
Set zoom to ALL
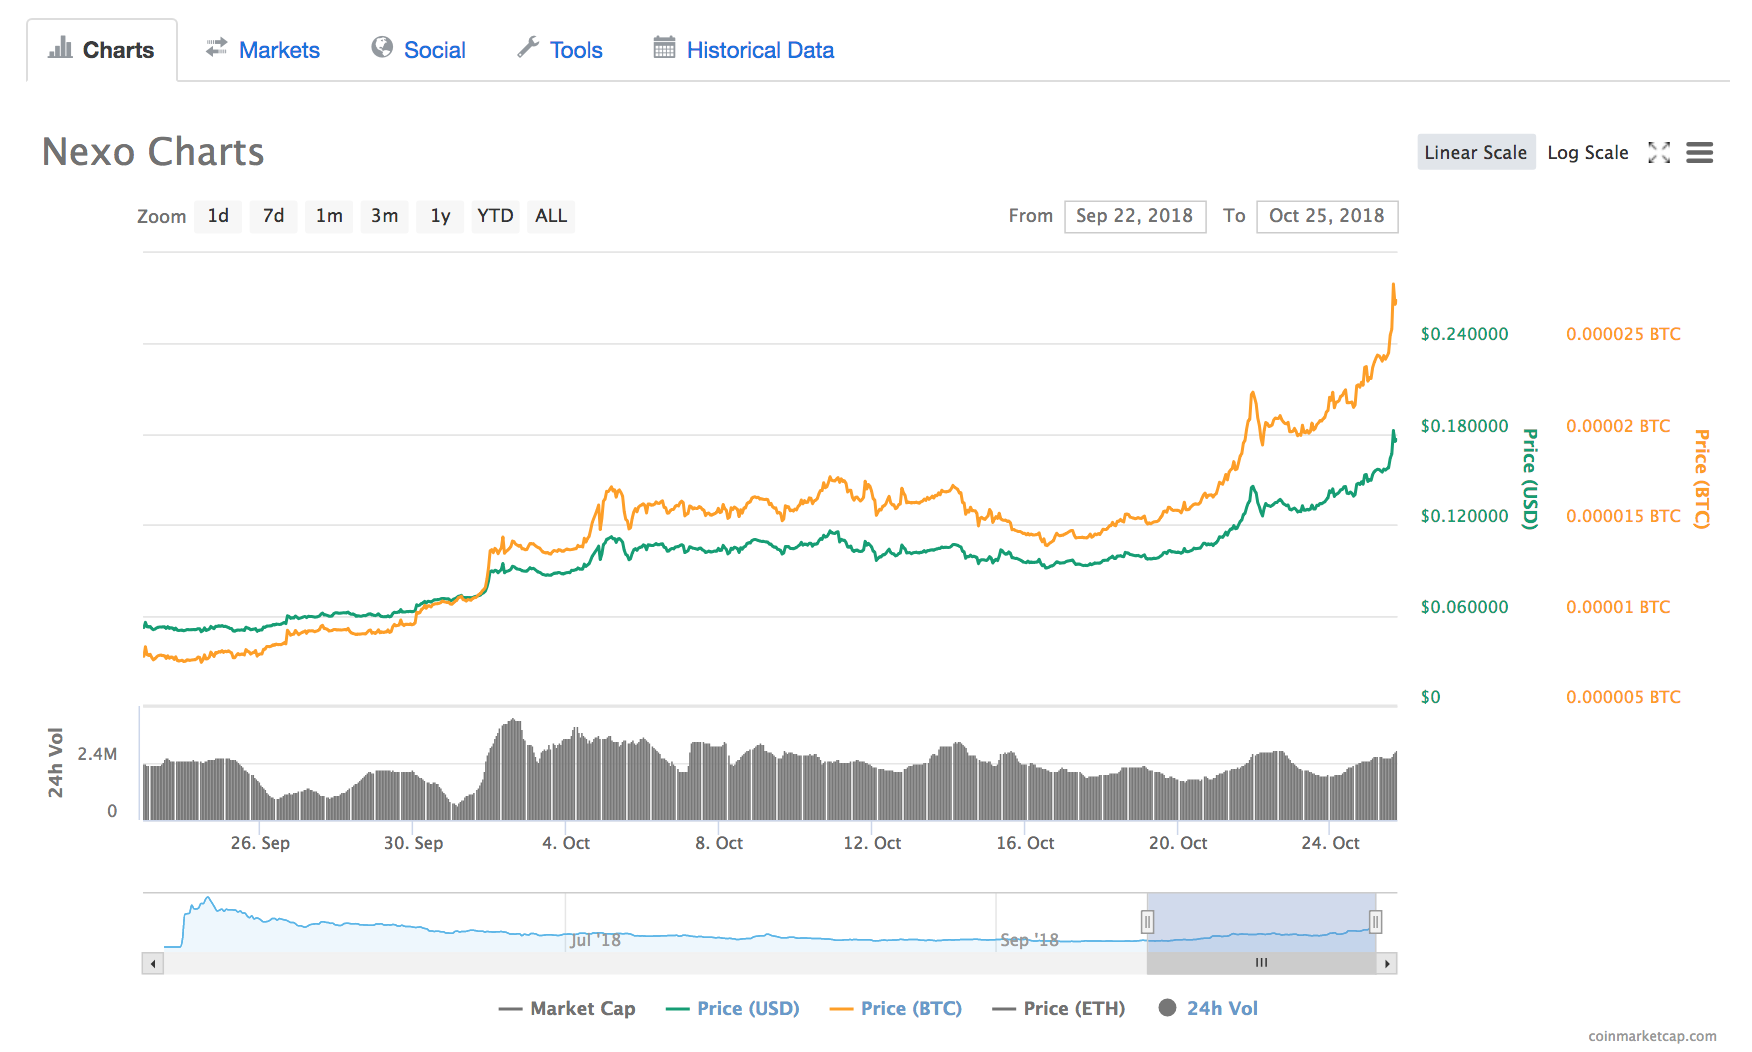click(551, 216)
